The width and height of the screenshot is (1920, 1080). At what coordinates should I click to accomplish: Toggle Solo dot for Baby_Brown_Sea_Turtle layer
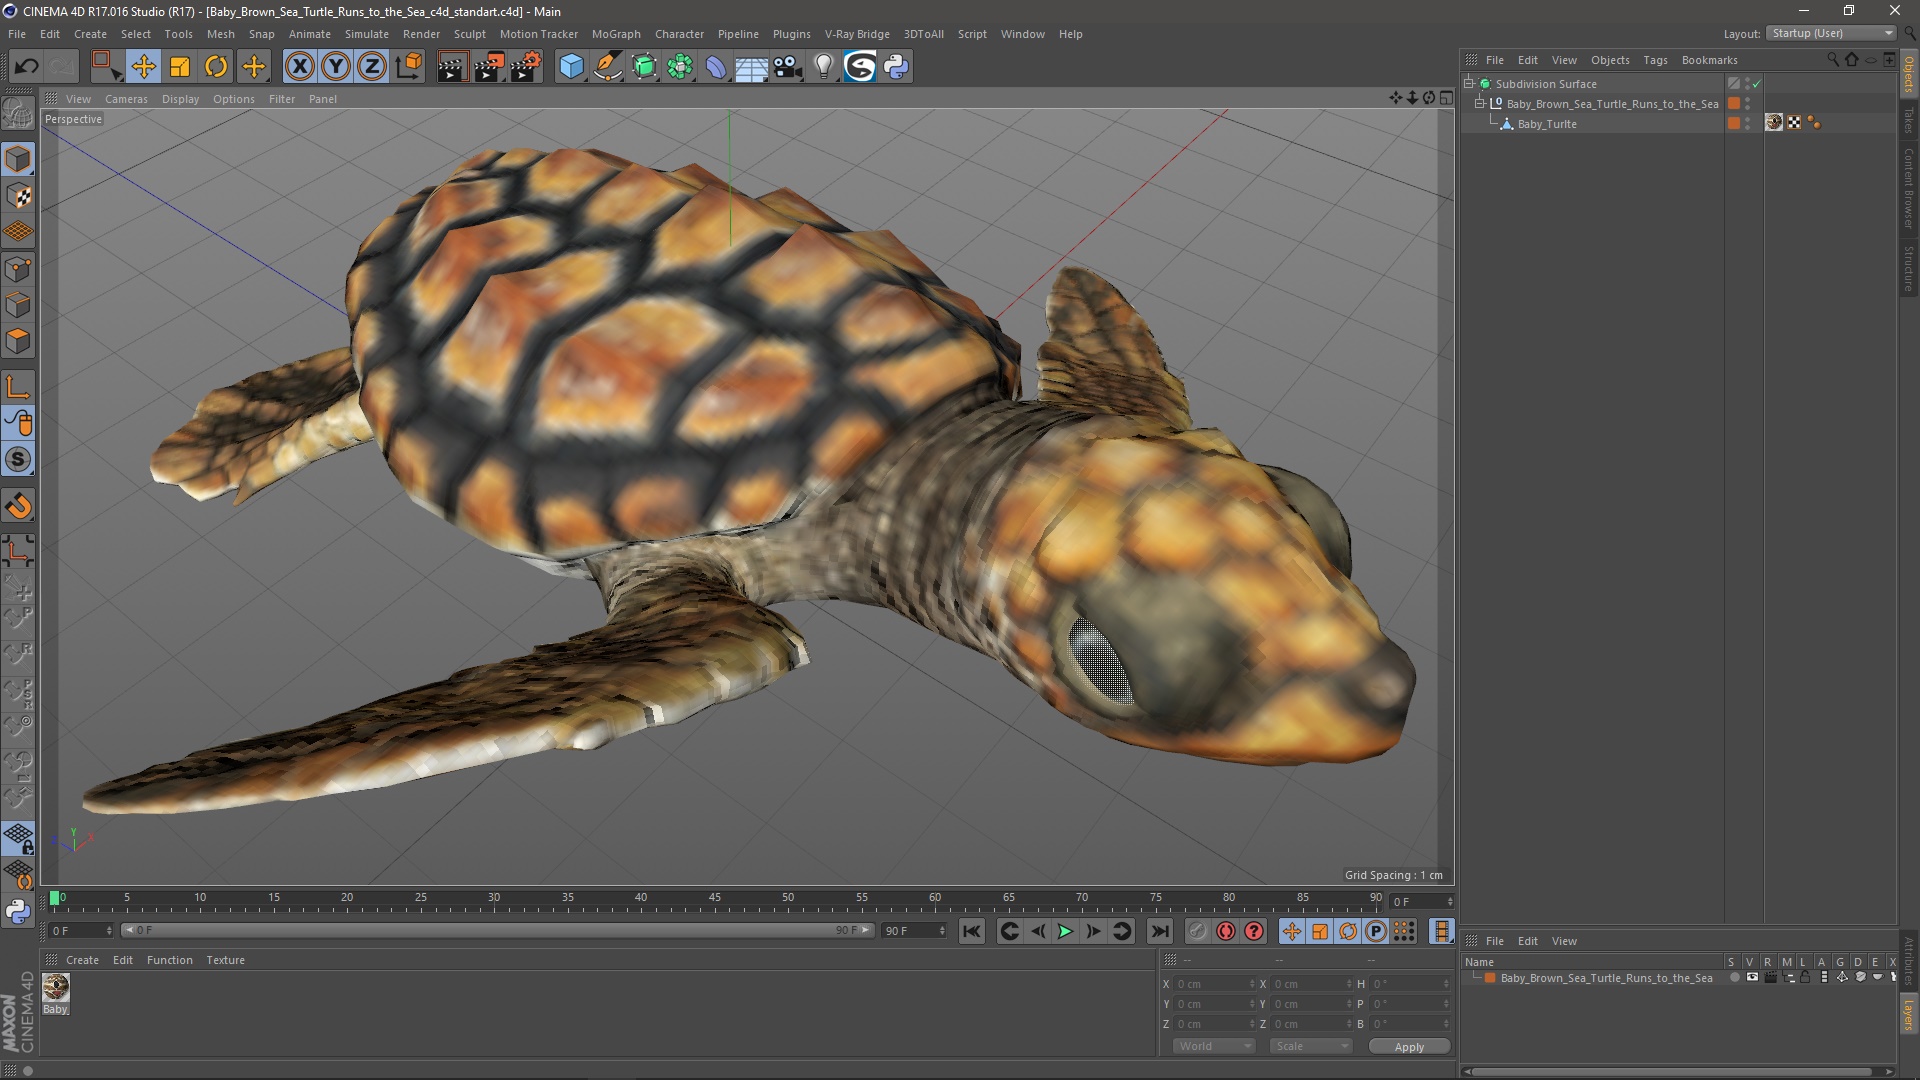1734,978
